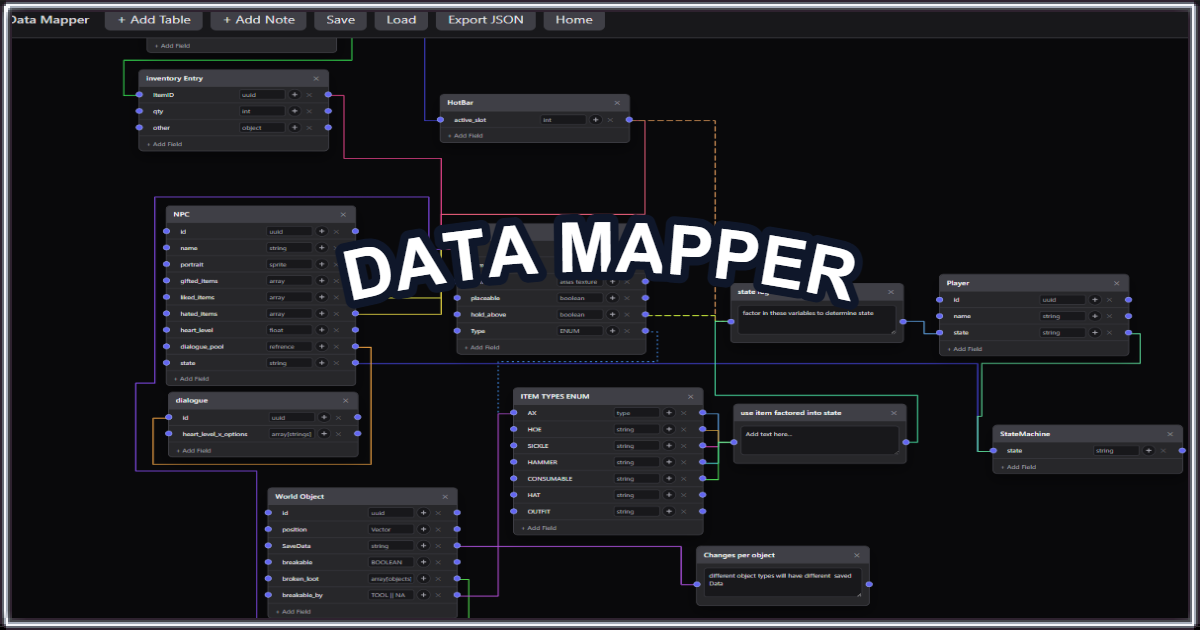Close the use item factored into state note
1200x630 pixels.
coord(893,412)
